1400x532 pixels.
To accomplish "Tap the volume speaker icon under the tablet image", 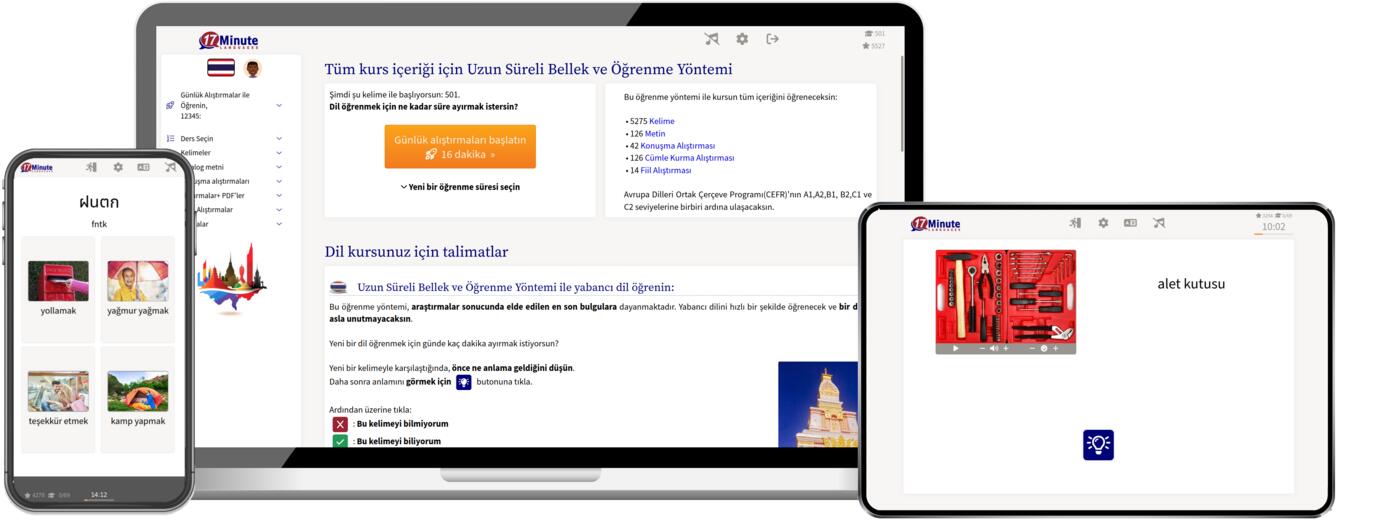I will [x=994, y=349].
